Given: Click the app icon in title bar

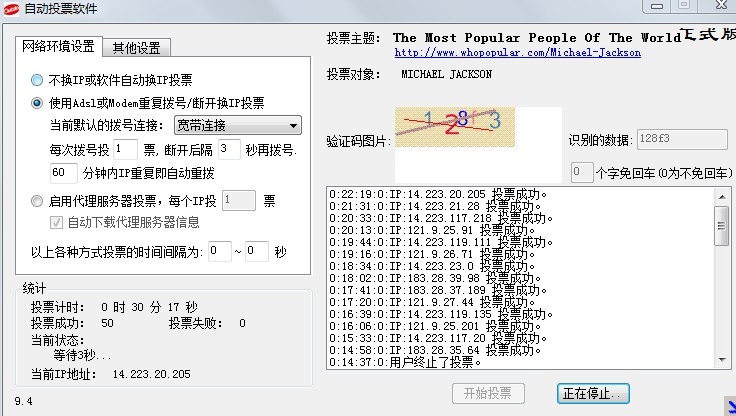Looking at the screenshot, I should tap(12, 9).
